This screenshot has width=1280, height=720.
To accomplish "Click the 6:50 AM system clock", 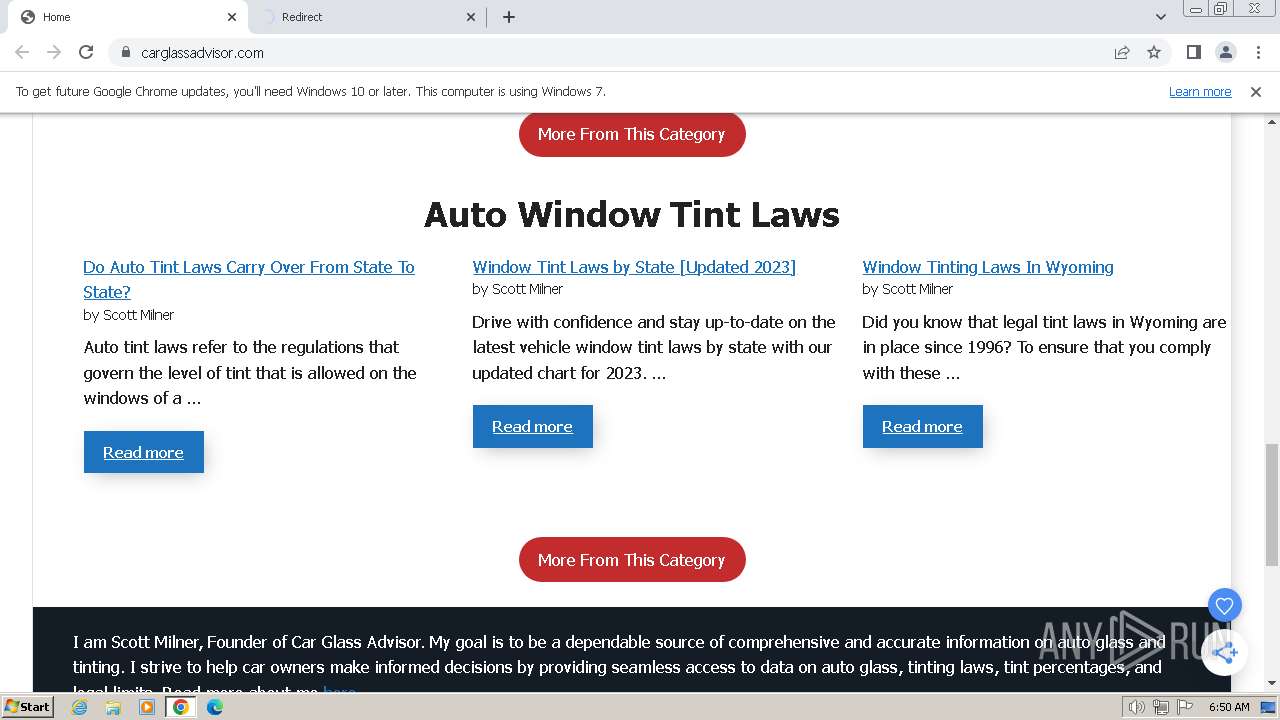I will pos(1229,707).
